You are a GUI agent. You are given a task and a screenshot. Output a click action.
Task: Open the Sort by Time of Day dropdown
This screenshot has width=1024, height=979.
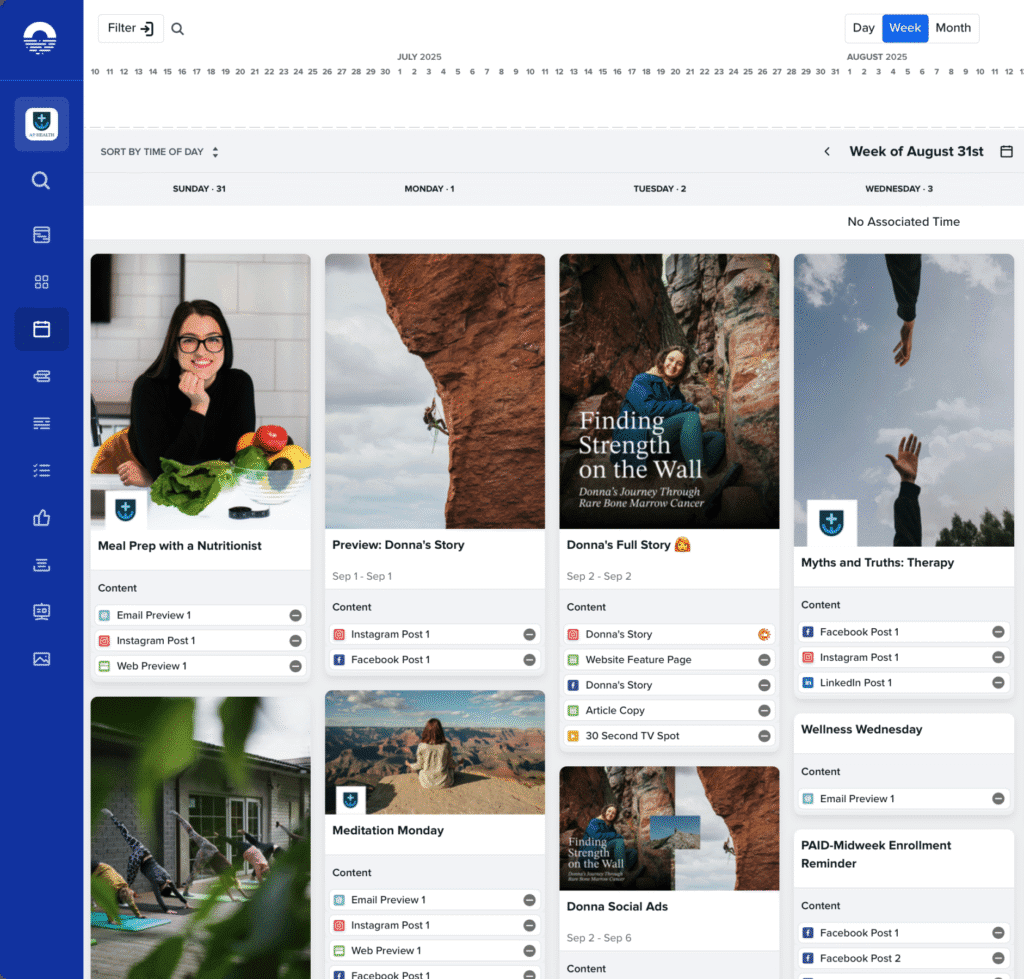point(159,152)
